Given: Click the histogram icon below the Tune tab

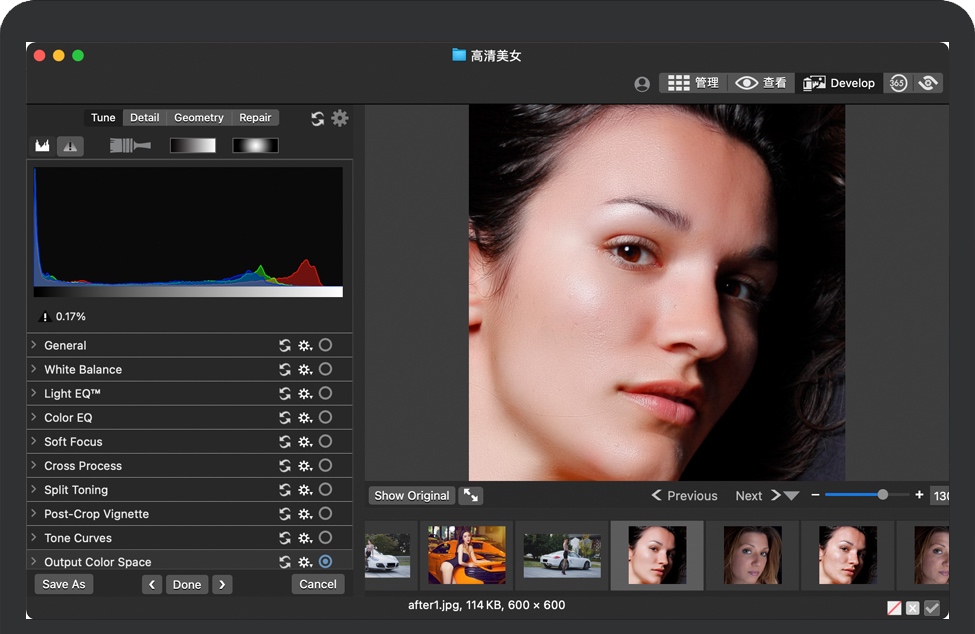Looking at the screenshot, I should click(42, 146).
